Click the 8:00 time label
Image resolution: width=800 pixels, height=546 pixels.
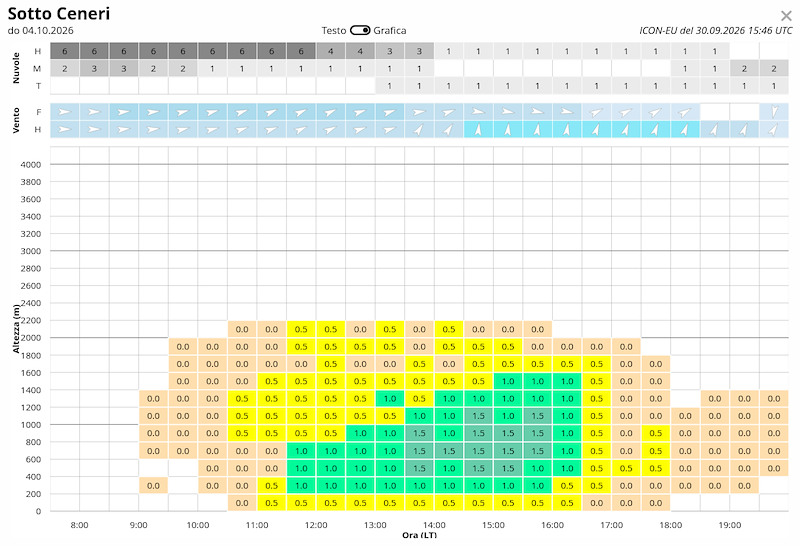(79, 525)
